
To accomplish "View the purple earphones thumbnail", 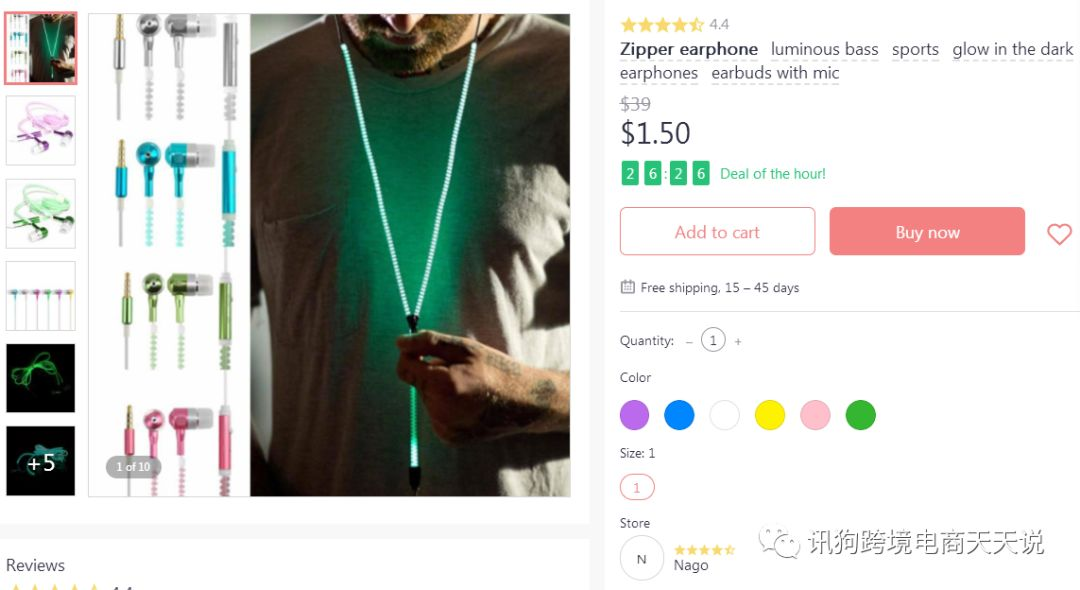I will tap(41, 130).
